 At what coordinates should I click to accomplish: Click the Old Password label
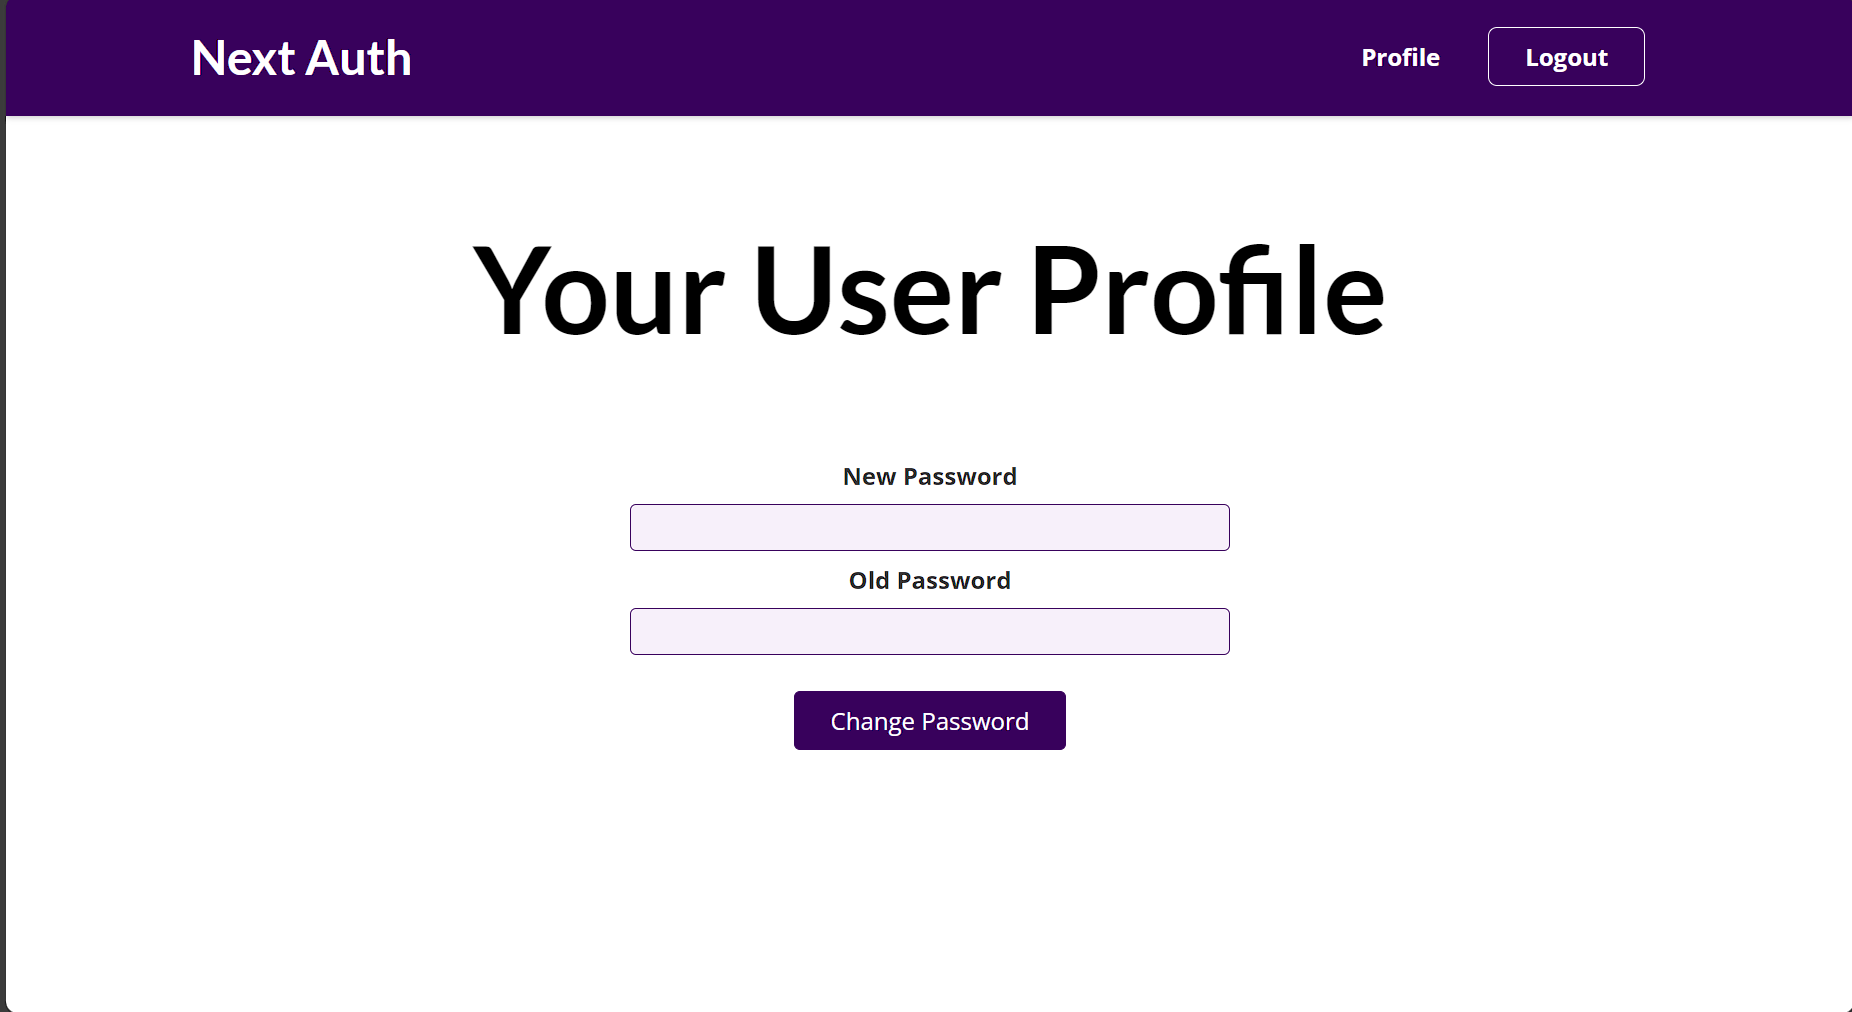coord(929,581)
